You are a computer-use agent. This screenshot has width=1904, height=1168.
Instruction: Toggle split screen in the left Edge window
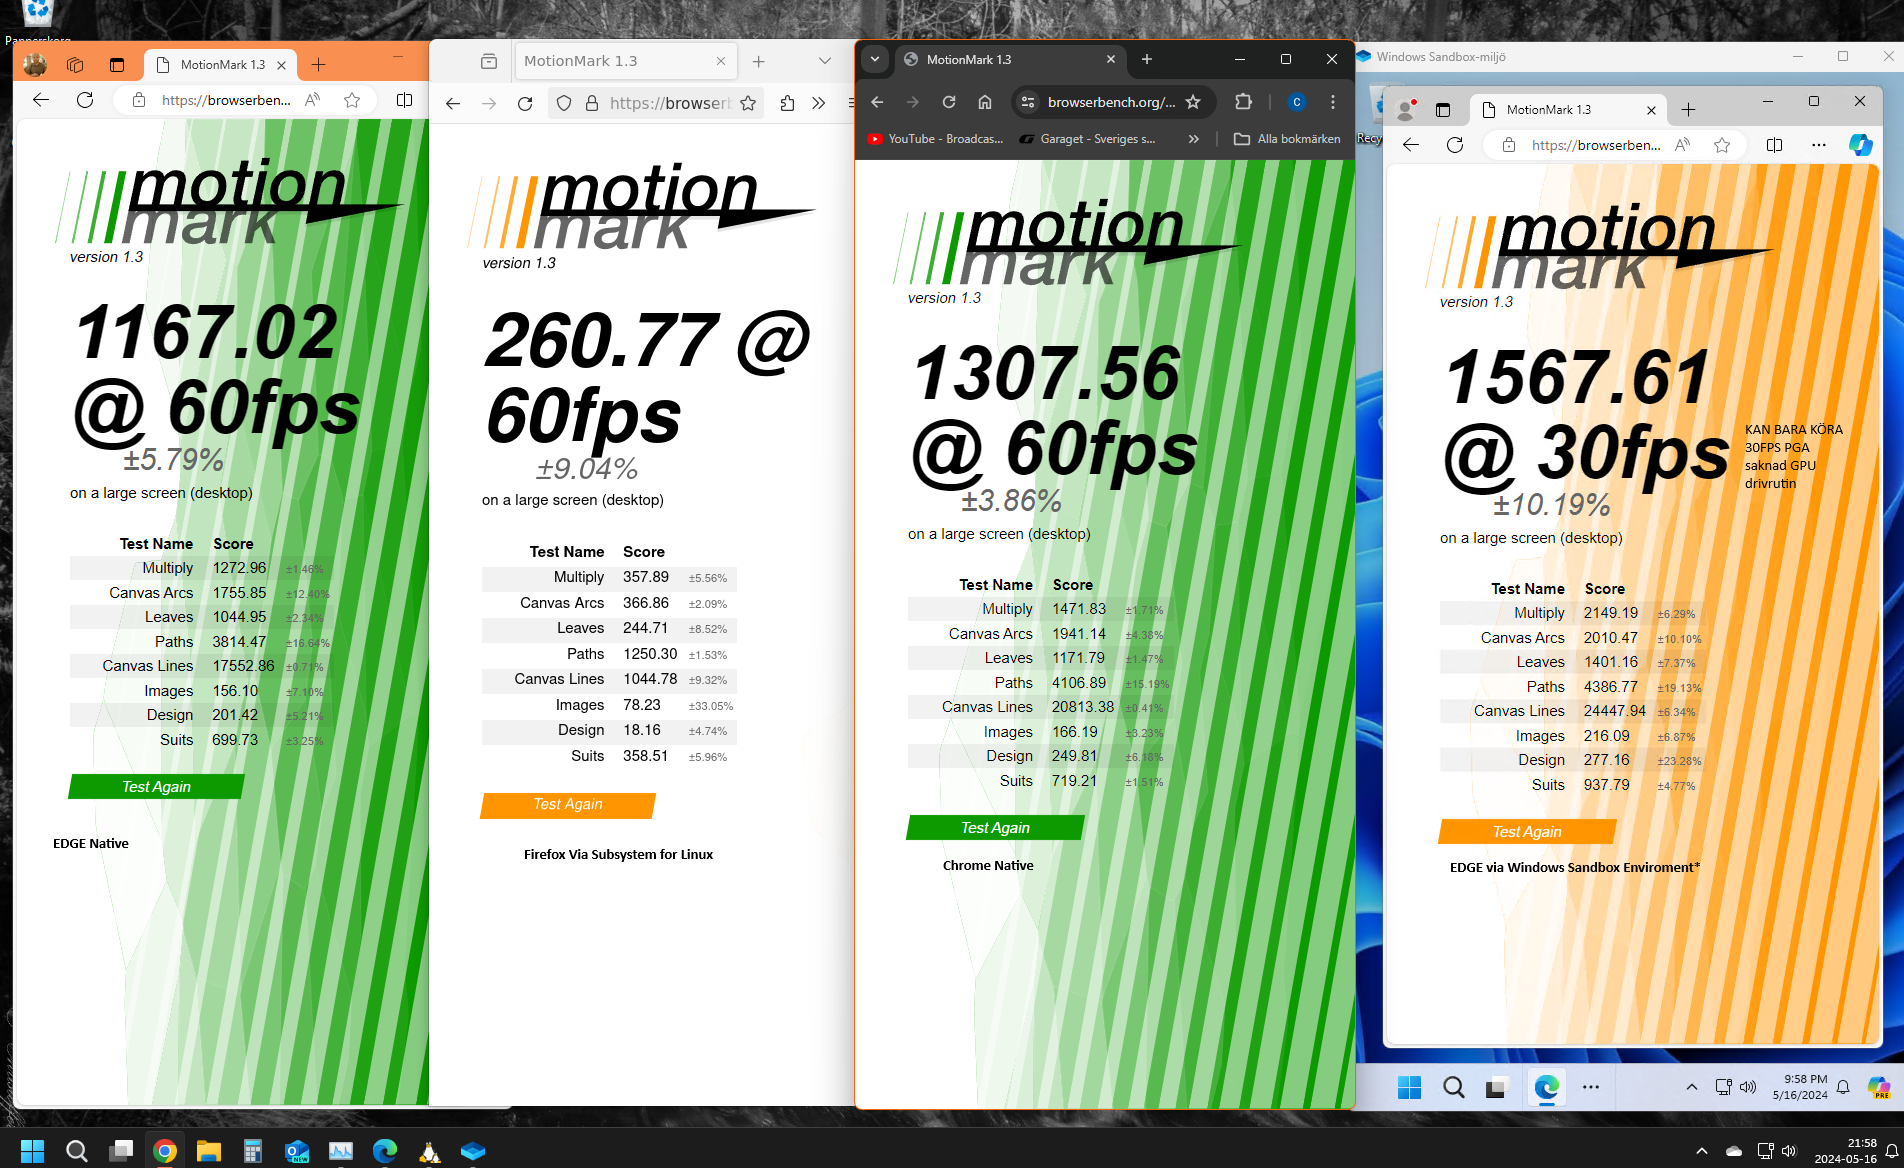pyautogui.click(x=404, y=100)
